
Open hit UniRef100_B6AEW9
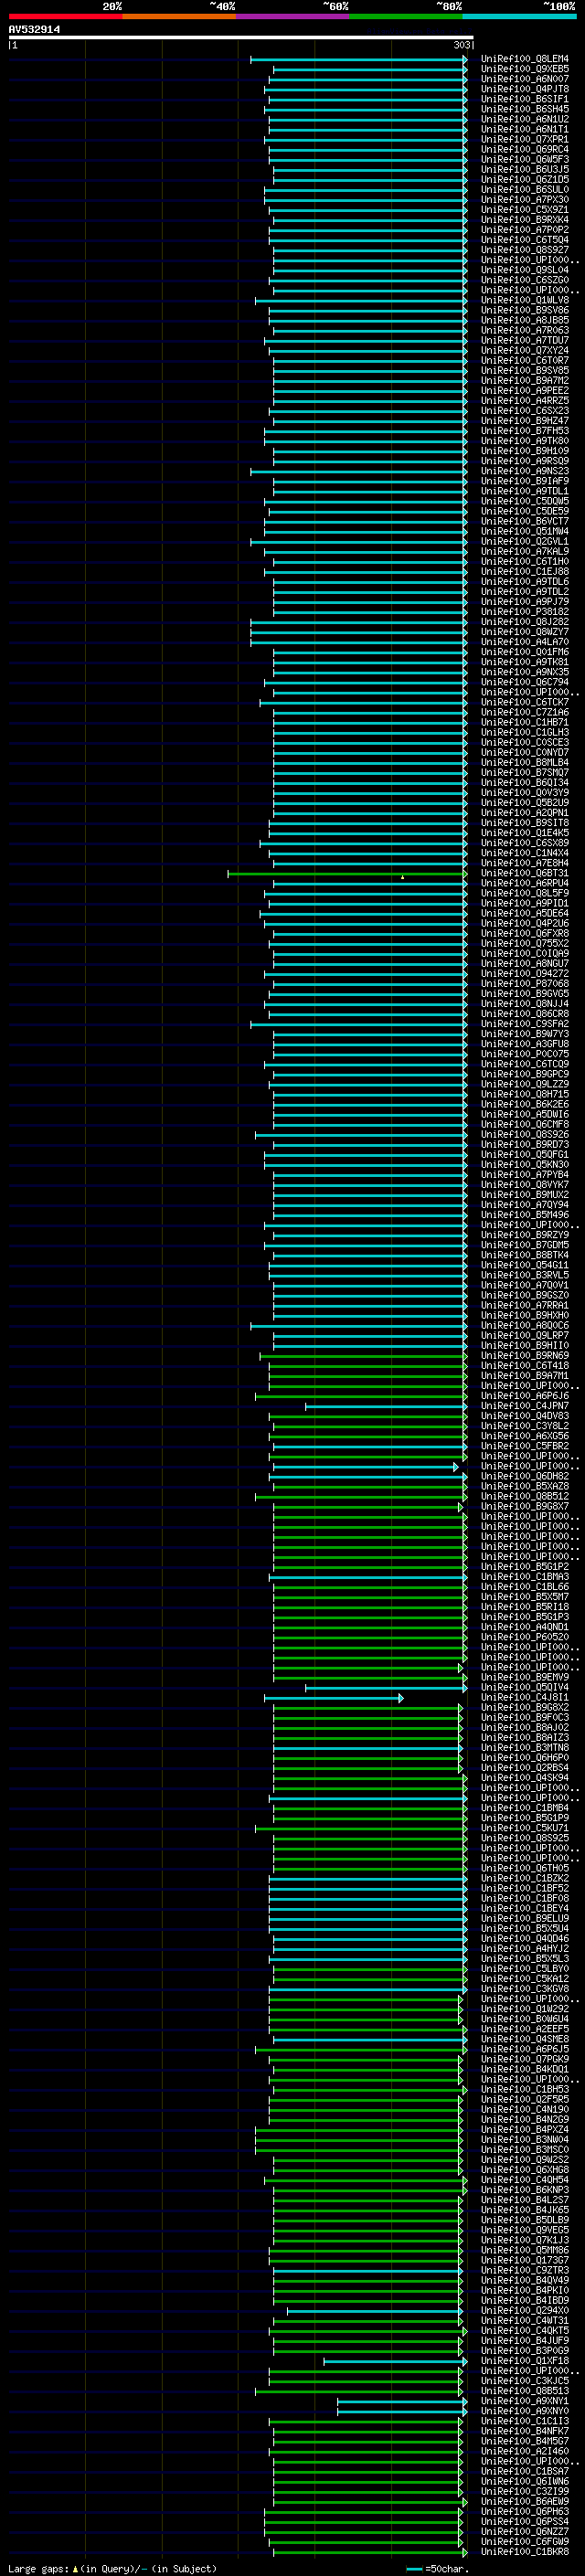pos(524,2502)
